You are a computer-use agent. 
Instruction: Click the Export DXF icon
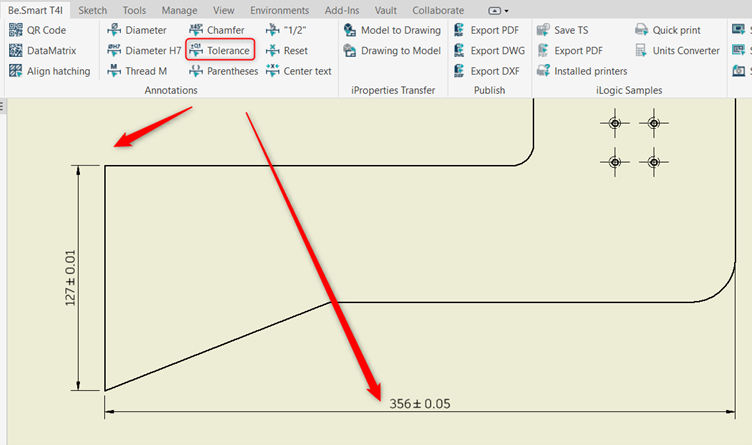click(x=459, y=71)
